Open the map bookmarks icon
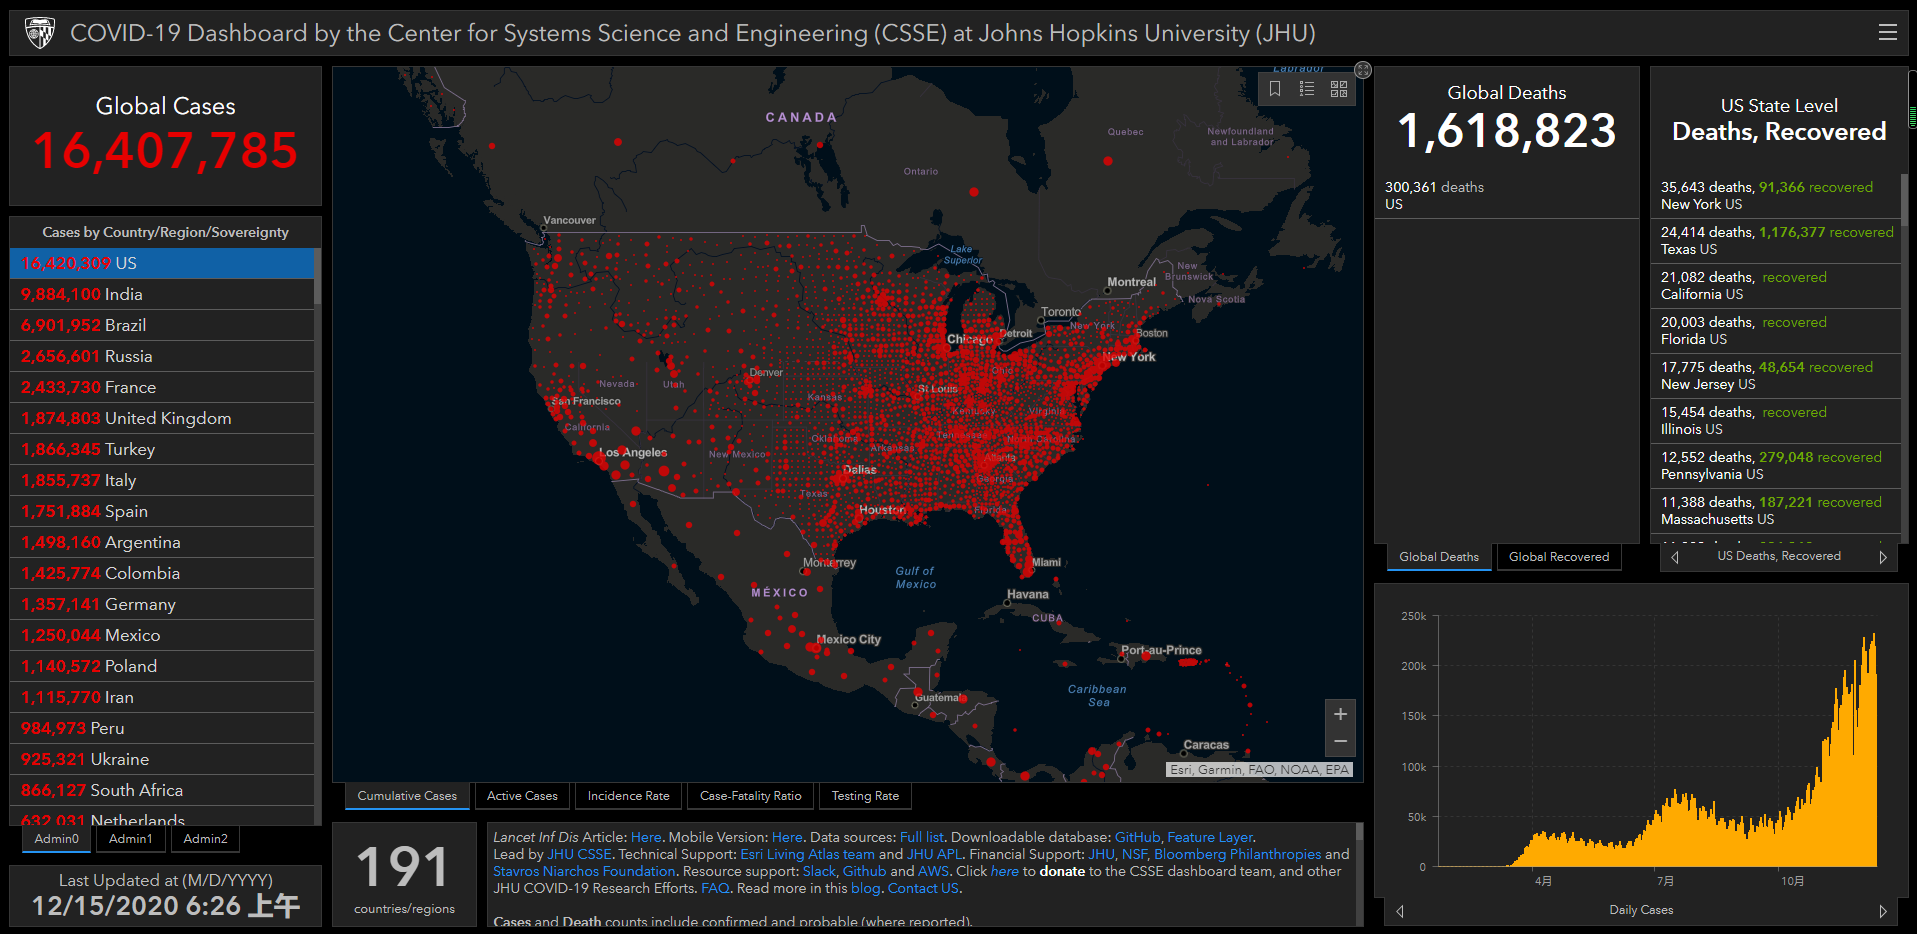The height and width of the screenshot is (934, 1917). tap(1275, 89)
